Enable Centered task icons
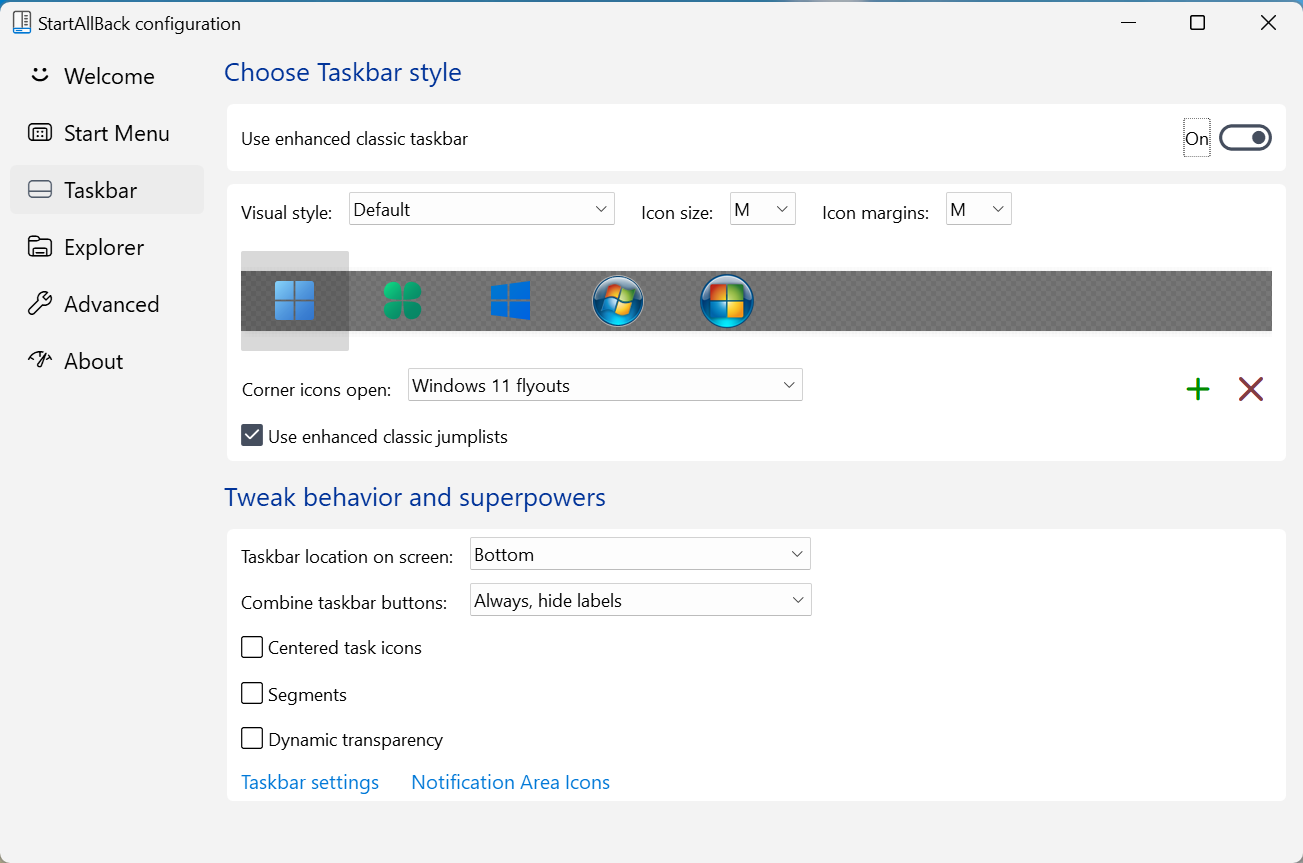Image resolution: width=1303 pixels, height=863 pixels. [x=252, y=647]
